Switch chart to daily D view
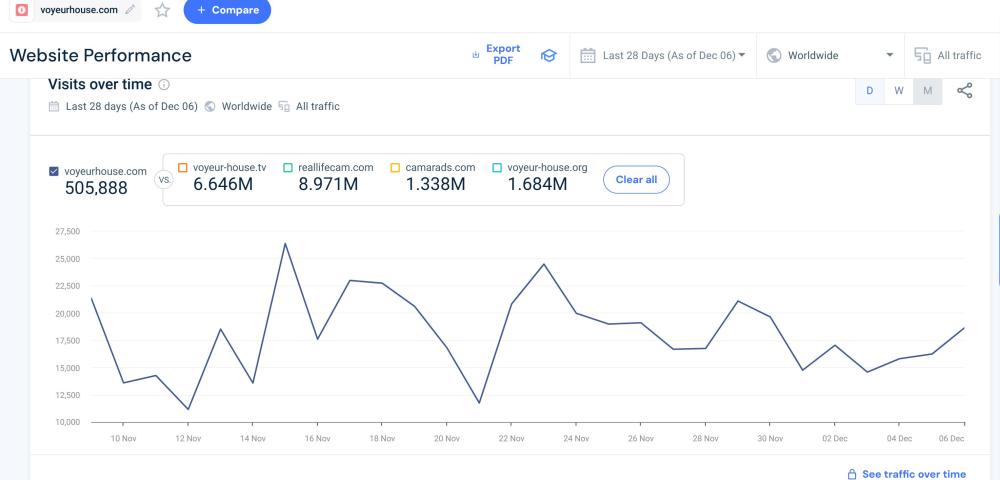 869,91
